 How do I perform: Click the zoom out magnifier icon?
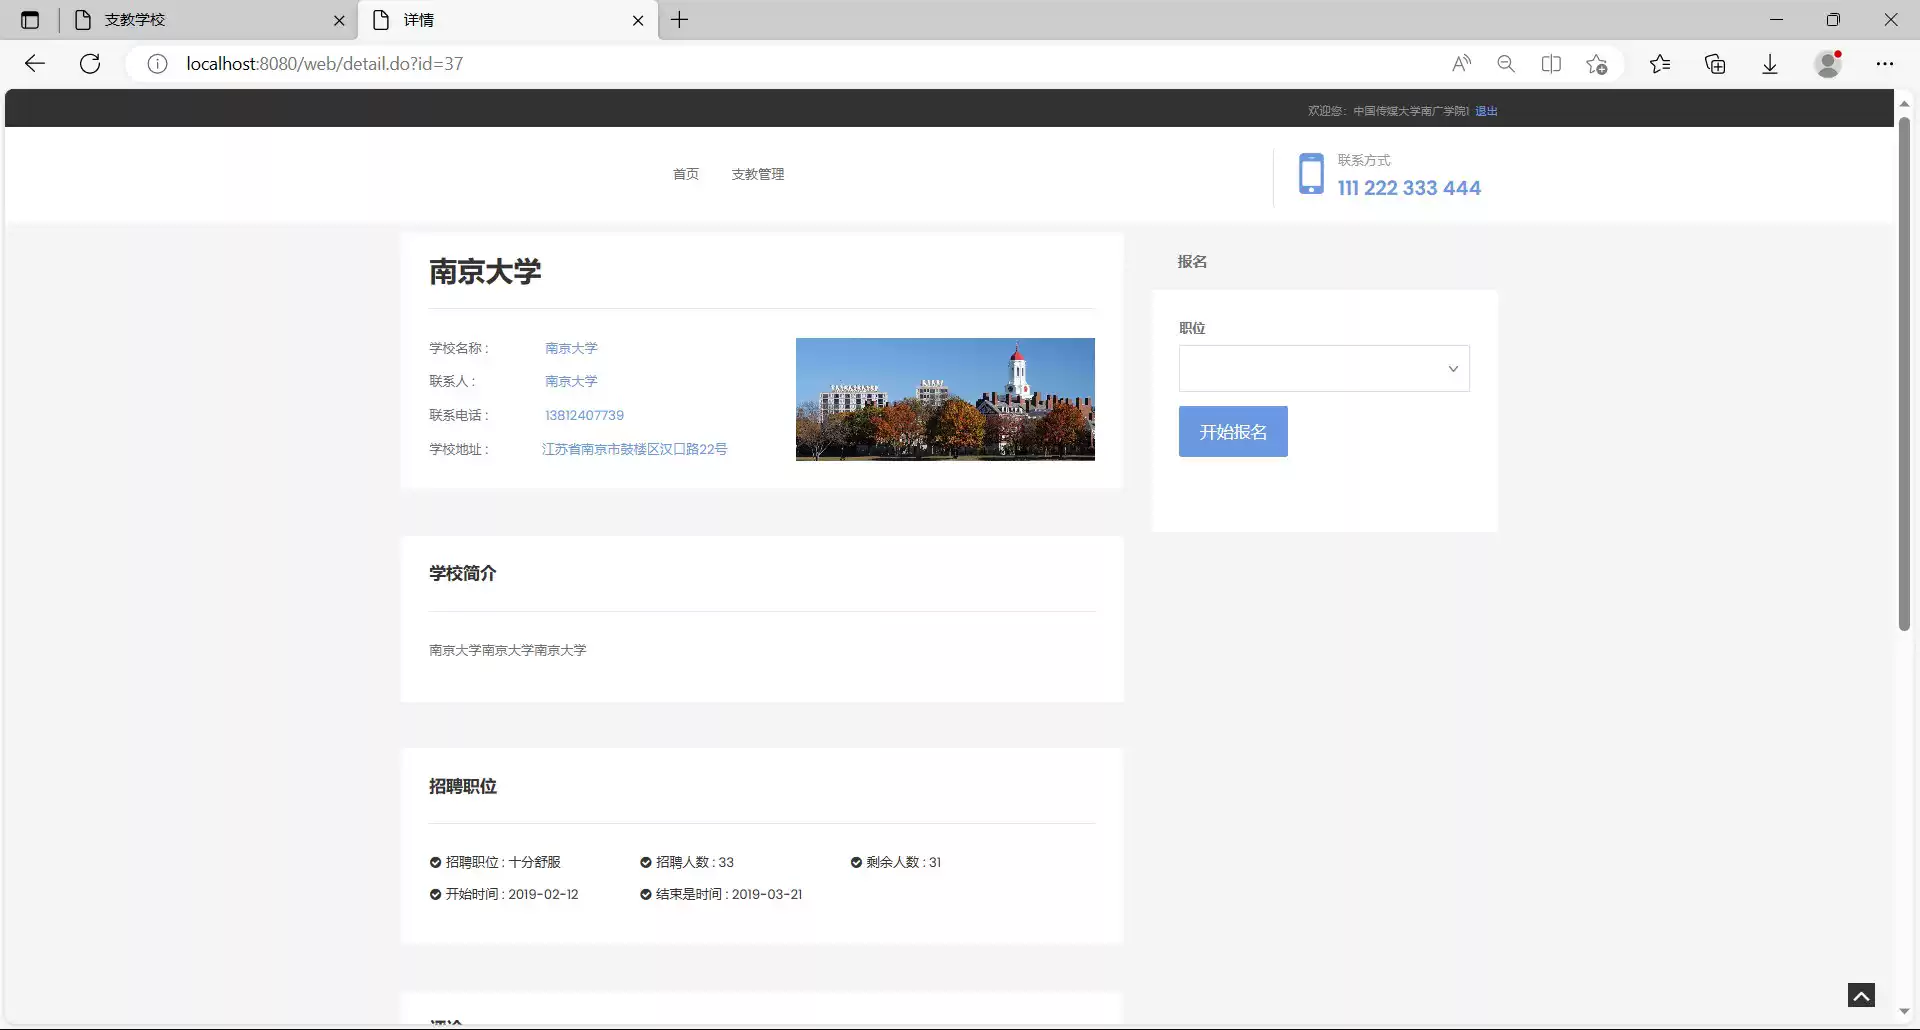1506,64
